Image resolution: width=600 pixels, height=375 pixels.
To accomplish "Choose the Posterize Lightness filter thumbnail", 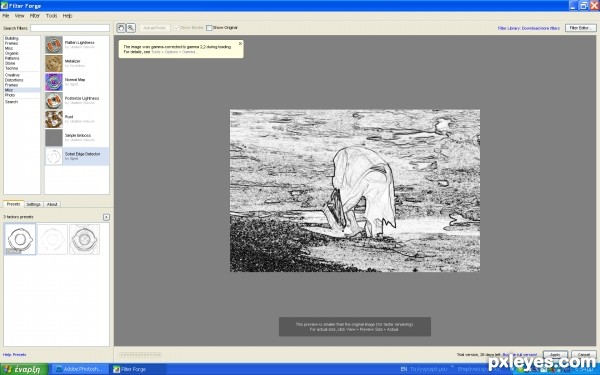I will (x=54, y=101).
